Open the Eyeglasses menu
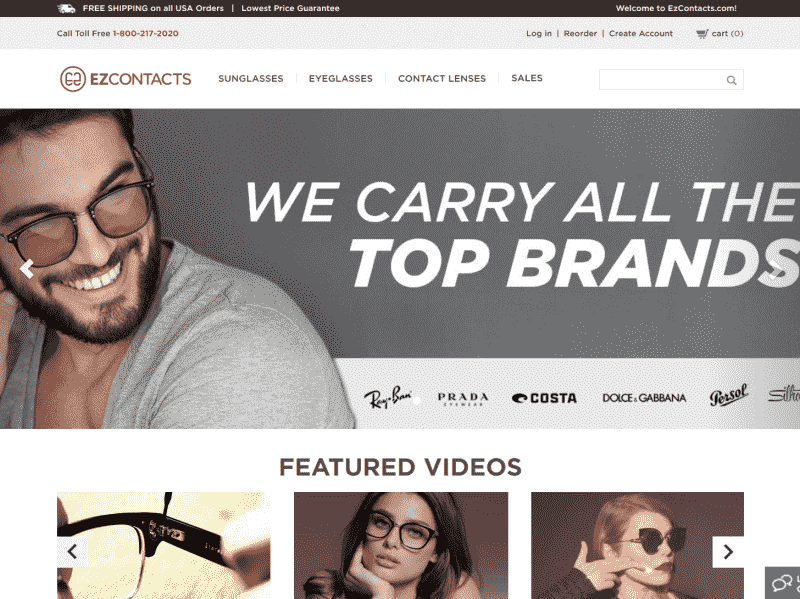This screenshot has width=800, height=599. coord(340,79)
